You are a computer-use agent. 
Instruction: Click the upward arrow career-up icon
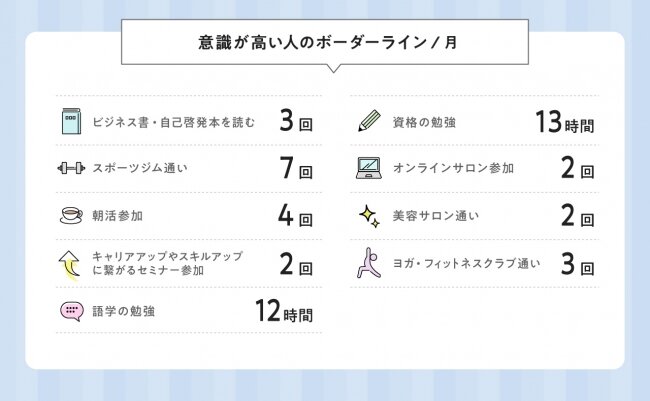pos(70,265)
